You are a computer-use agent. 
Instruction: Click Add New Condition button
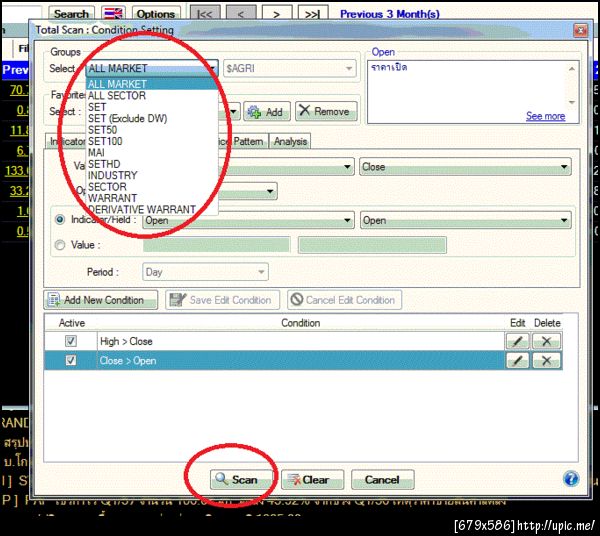point(101,300)
